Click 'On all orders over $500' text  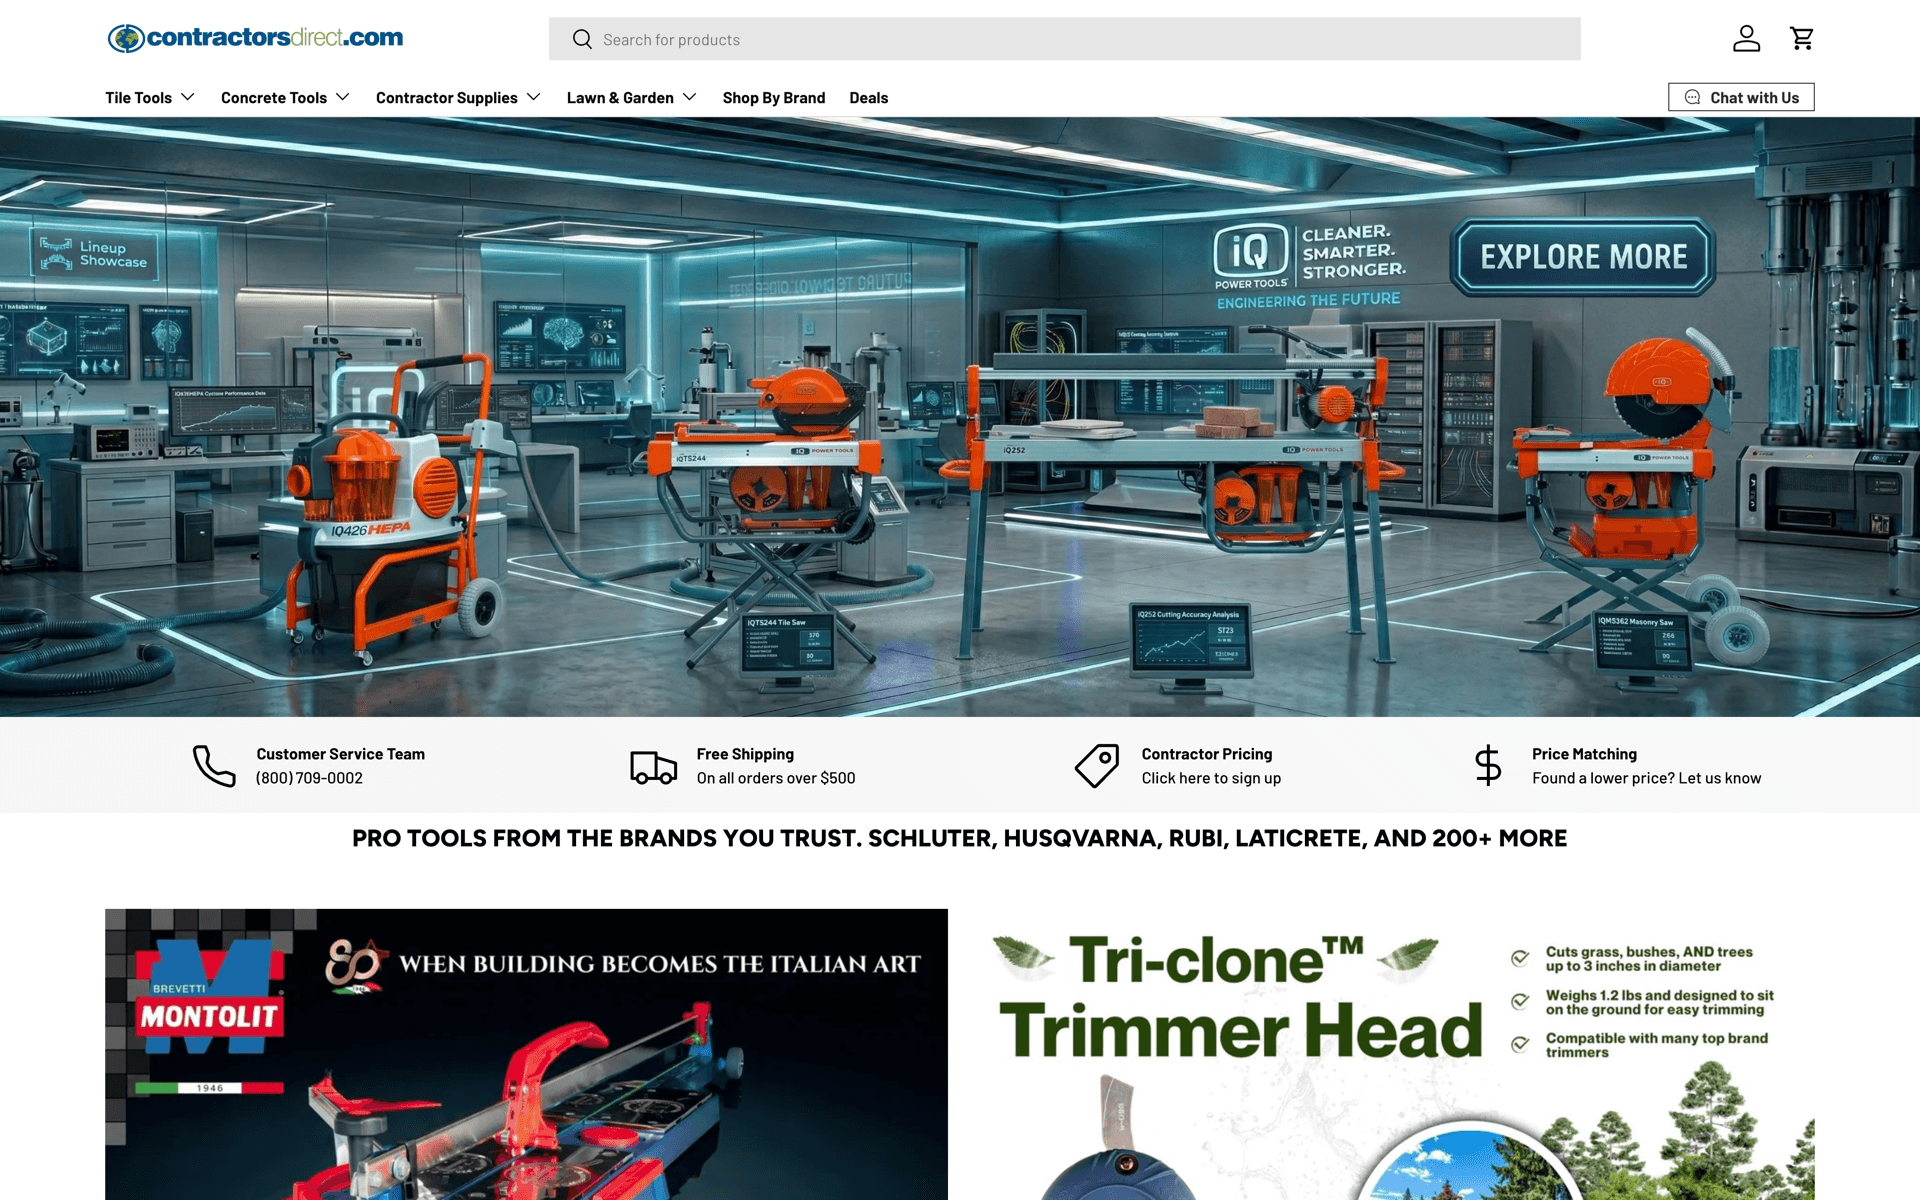click(x=776, y=778)
